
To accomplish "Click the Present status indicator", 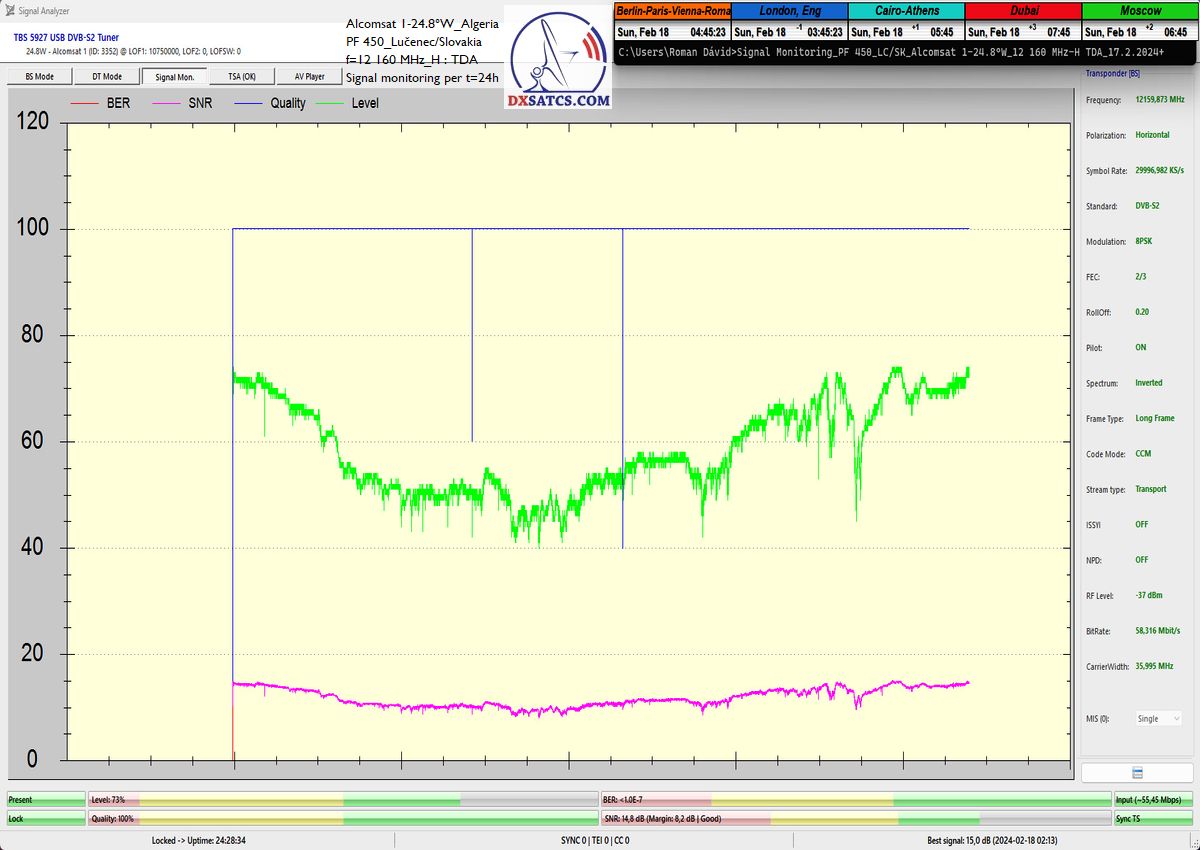I will (x=46, y=800).
